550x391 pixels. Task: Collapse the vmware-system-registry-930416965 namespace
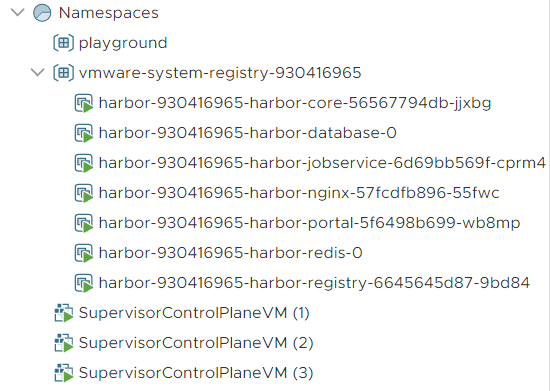click(x=38, y=73)
